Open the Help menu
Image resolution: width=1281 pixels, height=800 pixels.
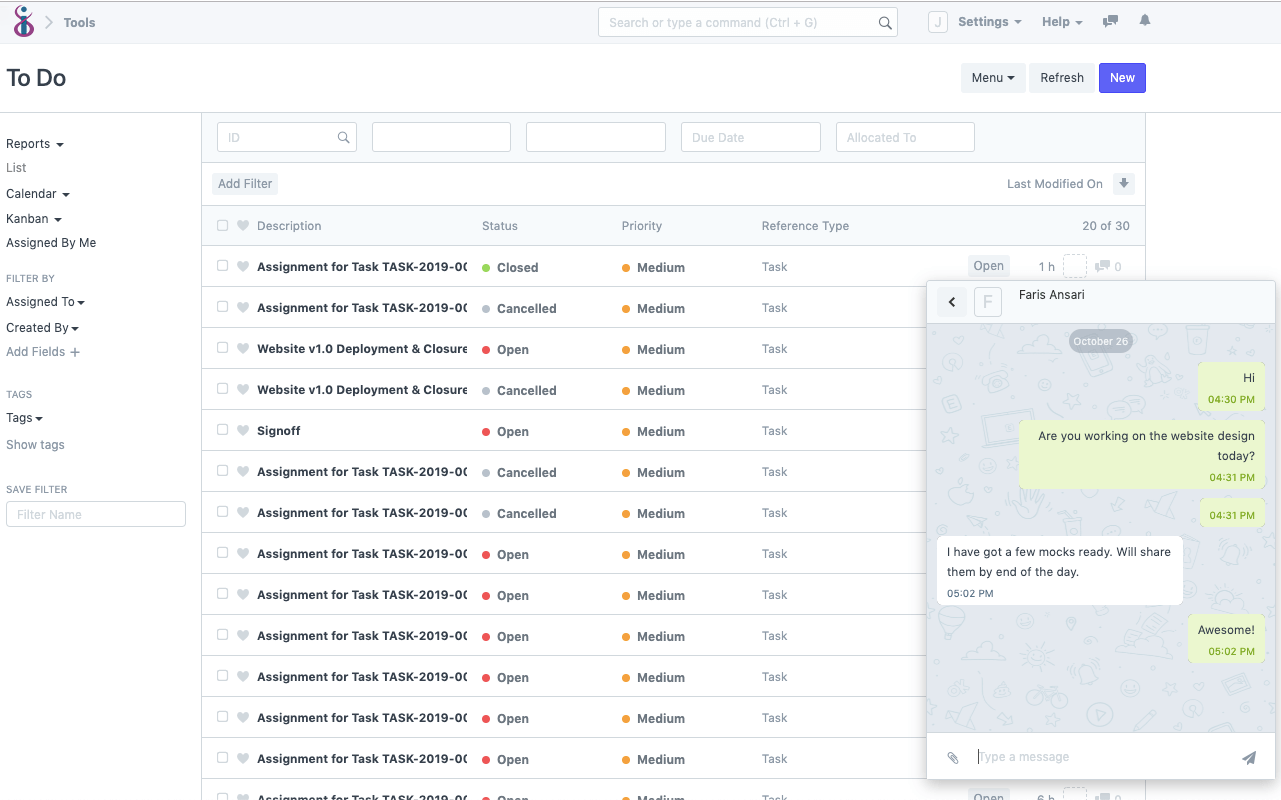(1061, 21)
